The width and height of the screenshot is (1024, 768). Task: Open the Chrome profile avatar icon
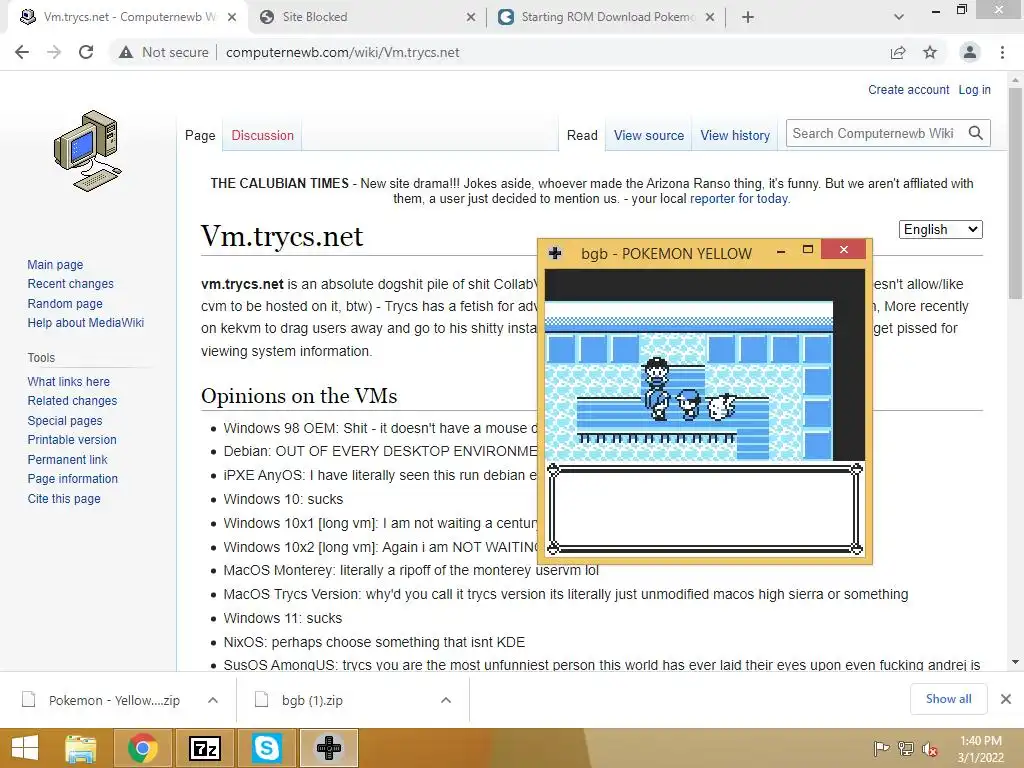coord(970,52)
